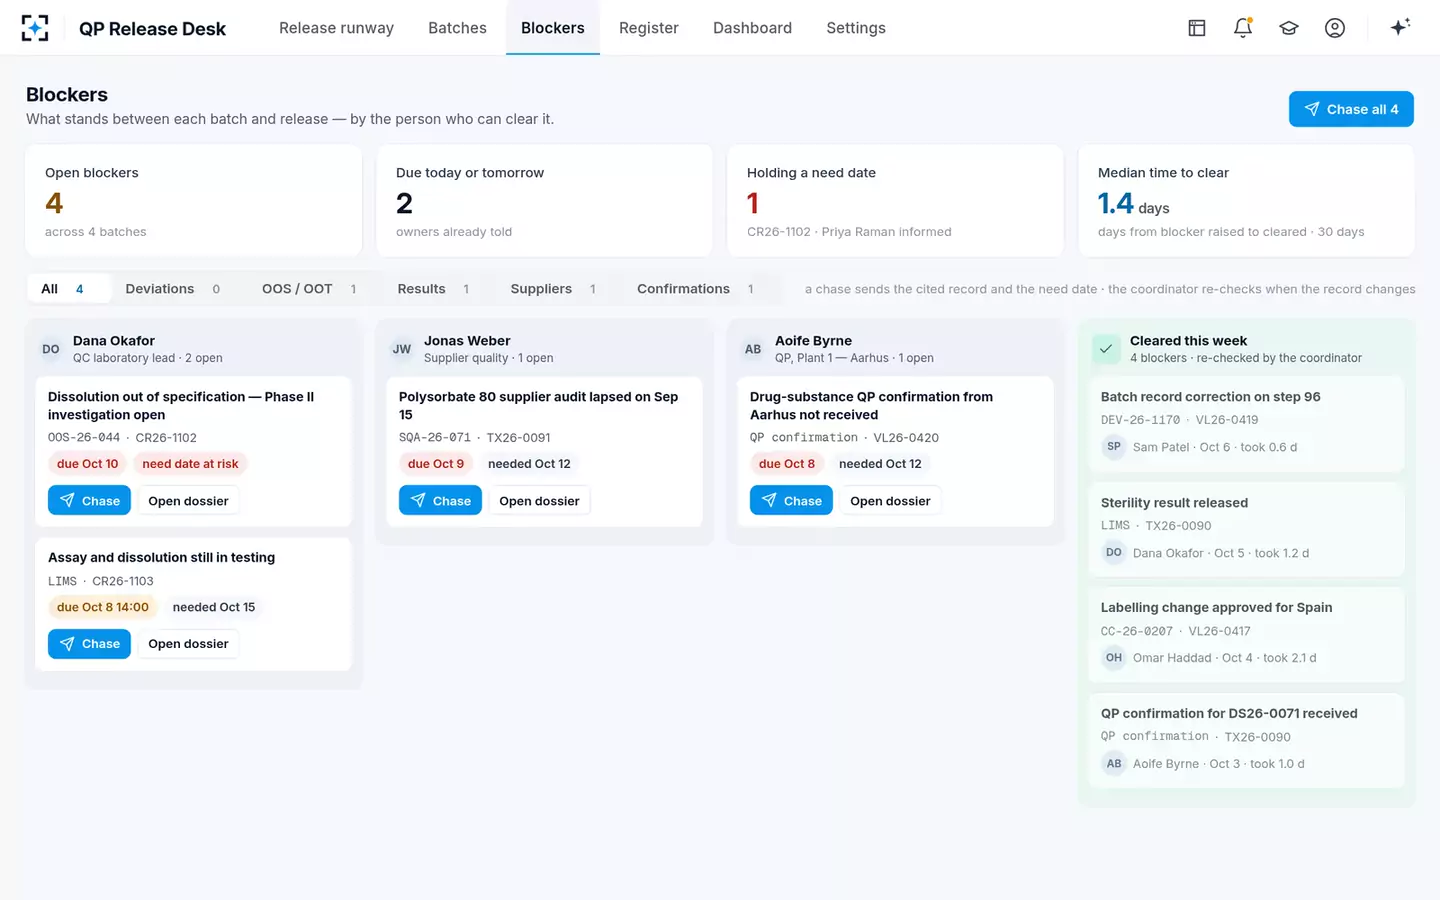Viewport: 1440px width, 900px height.
Task: Click the DO avatar next to Dana Okafor header
Action: [51, 349]
